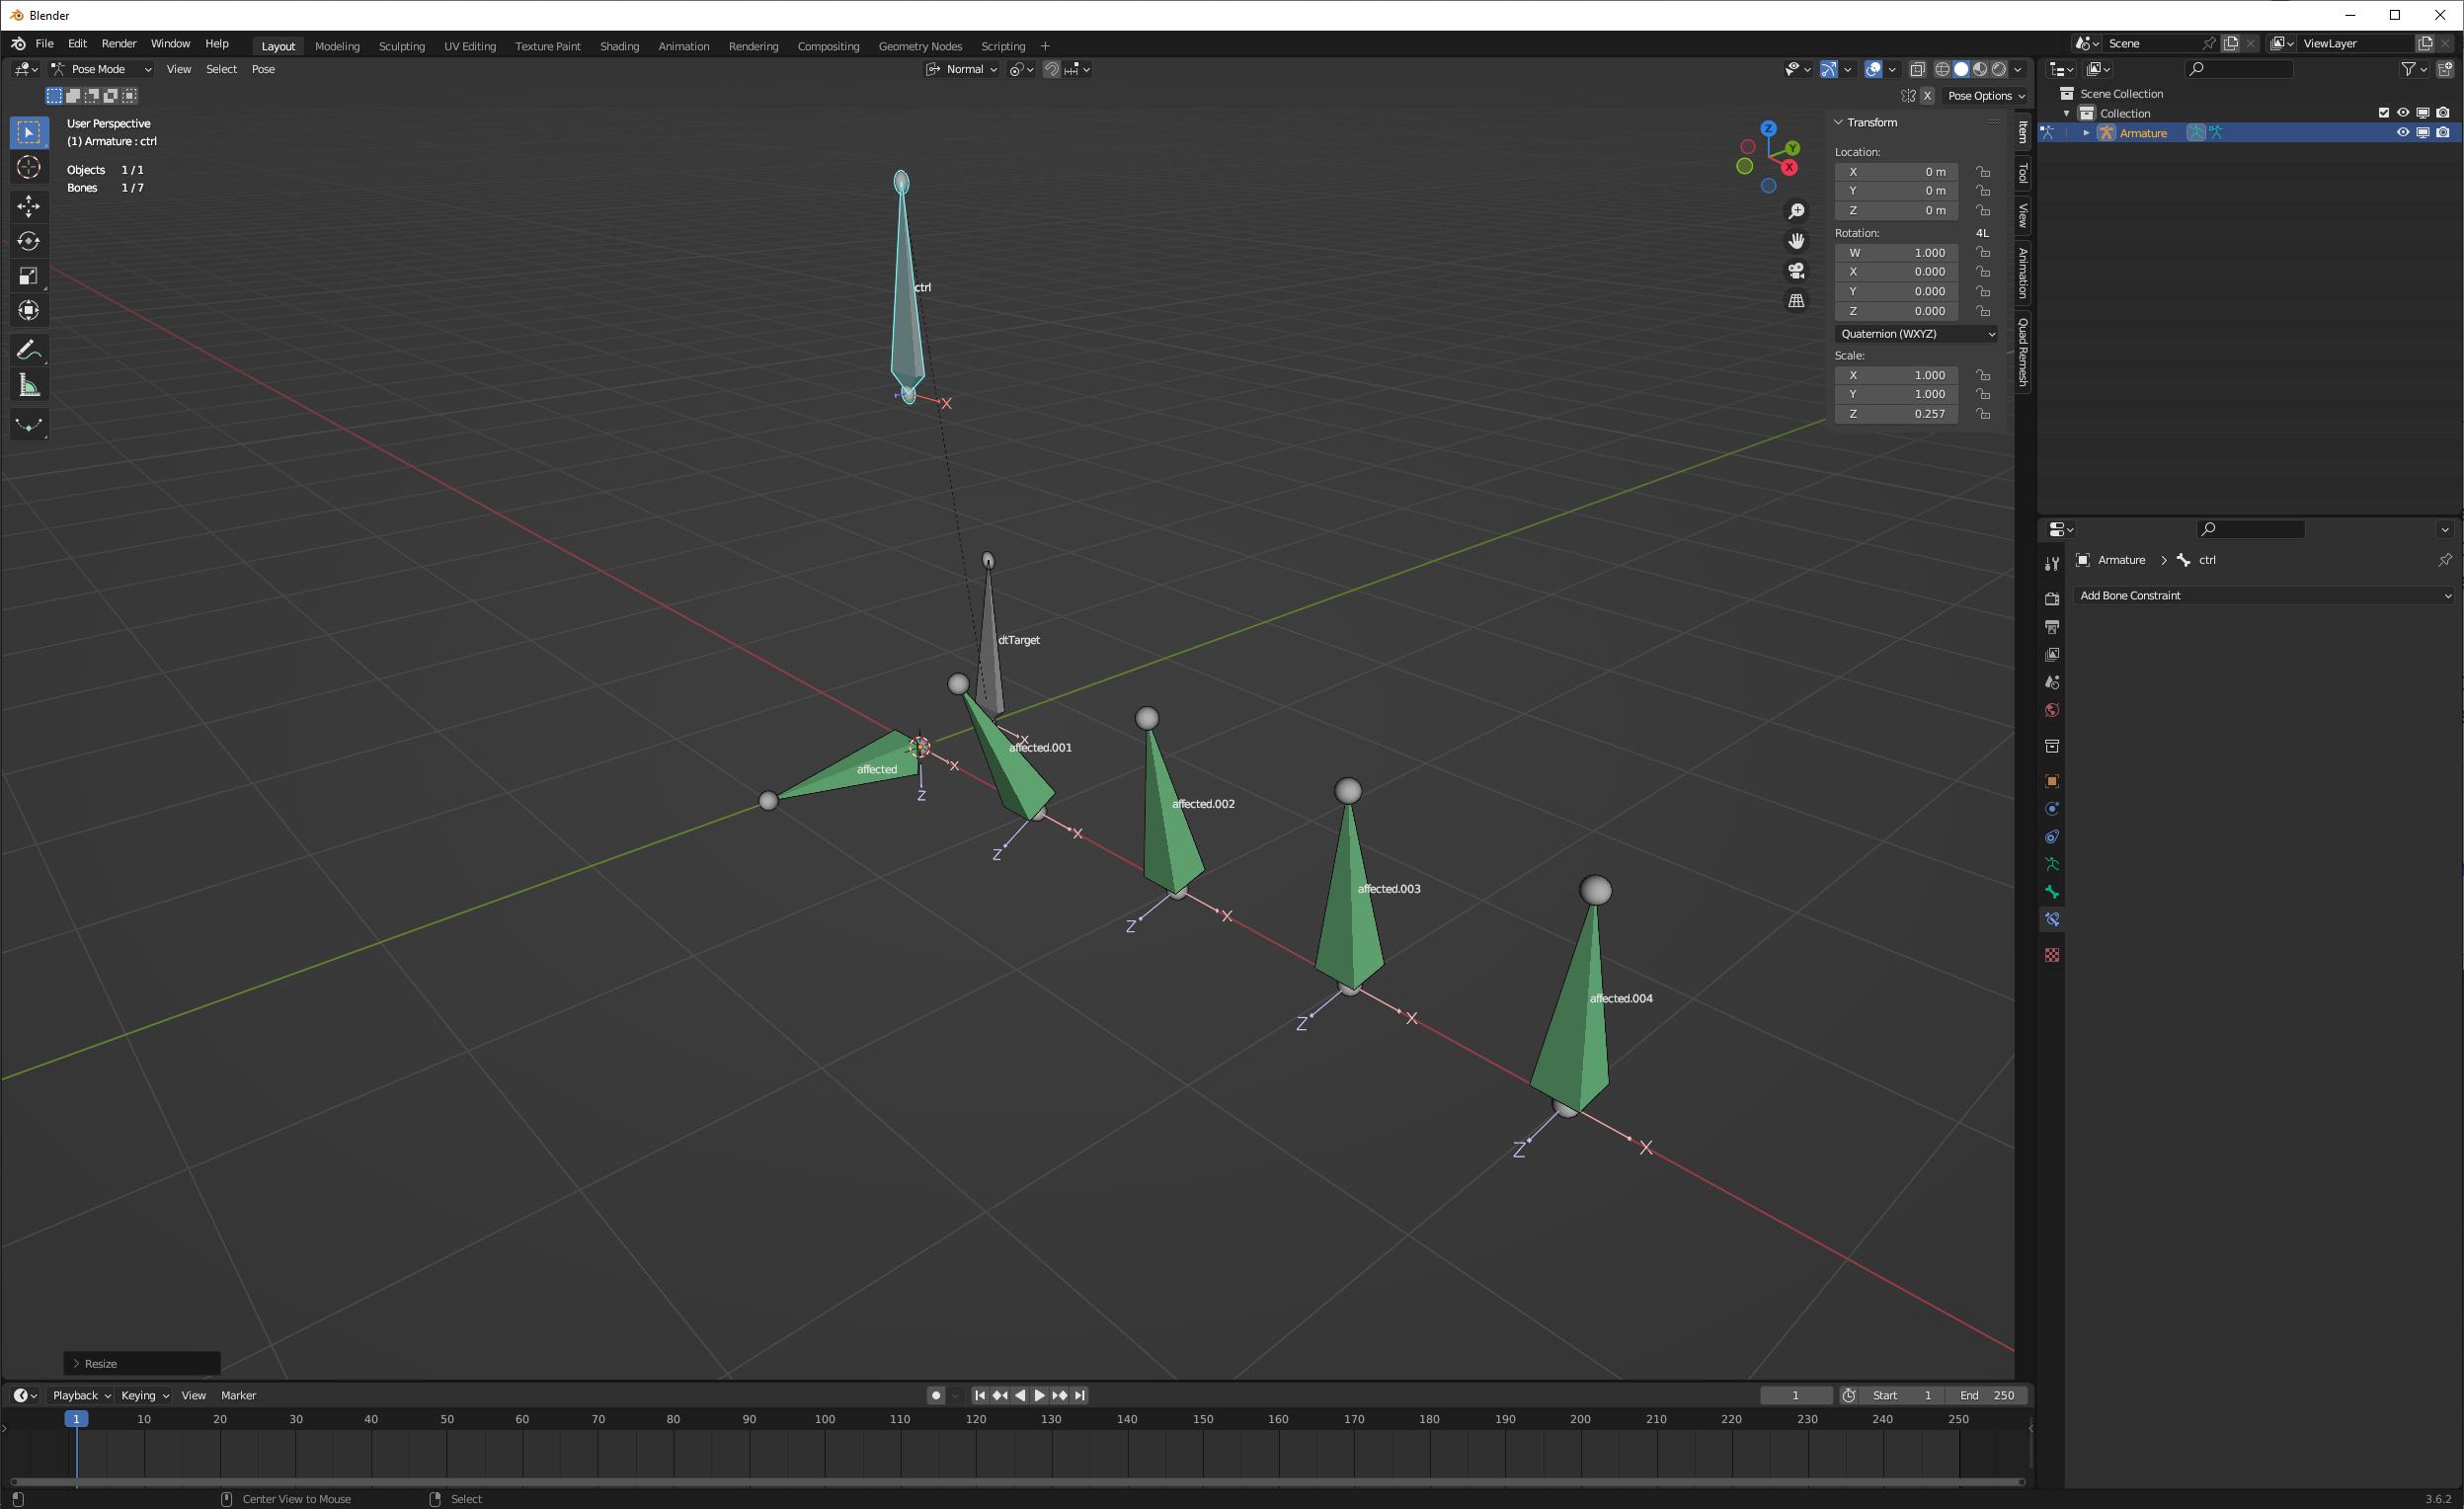
Task: Switch perspective/orthographic grid icon
Action: pyautogui.click(x=1797, y=301)
